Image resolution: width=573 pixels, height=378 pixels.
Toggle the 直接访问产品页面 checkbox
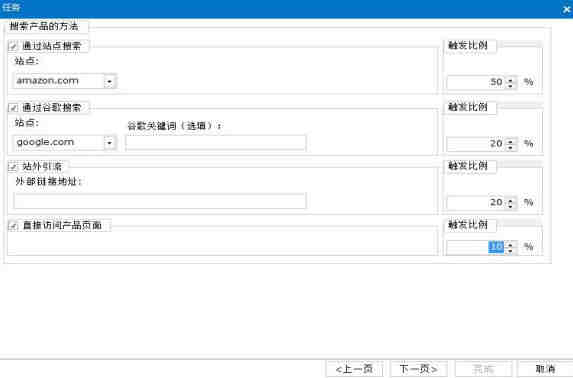click(13, 226)
